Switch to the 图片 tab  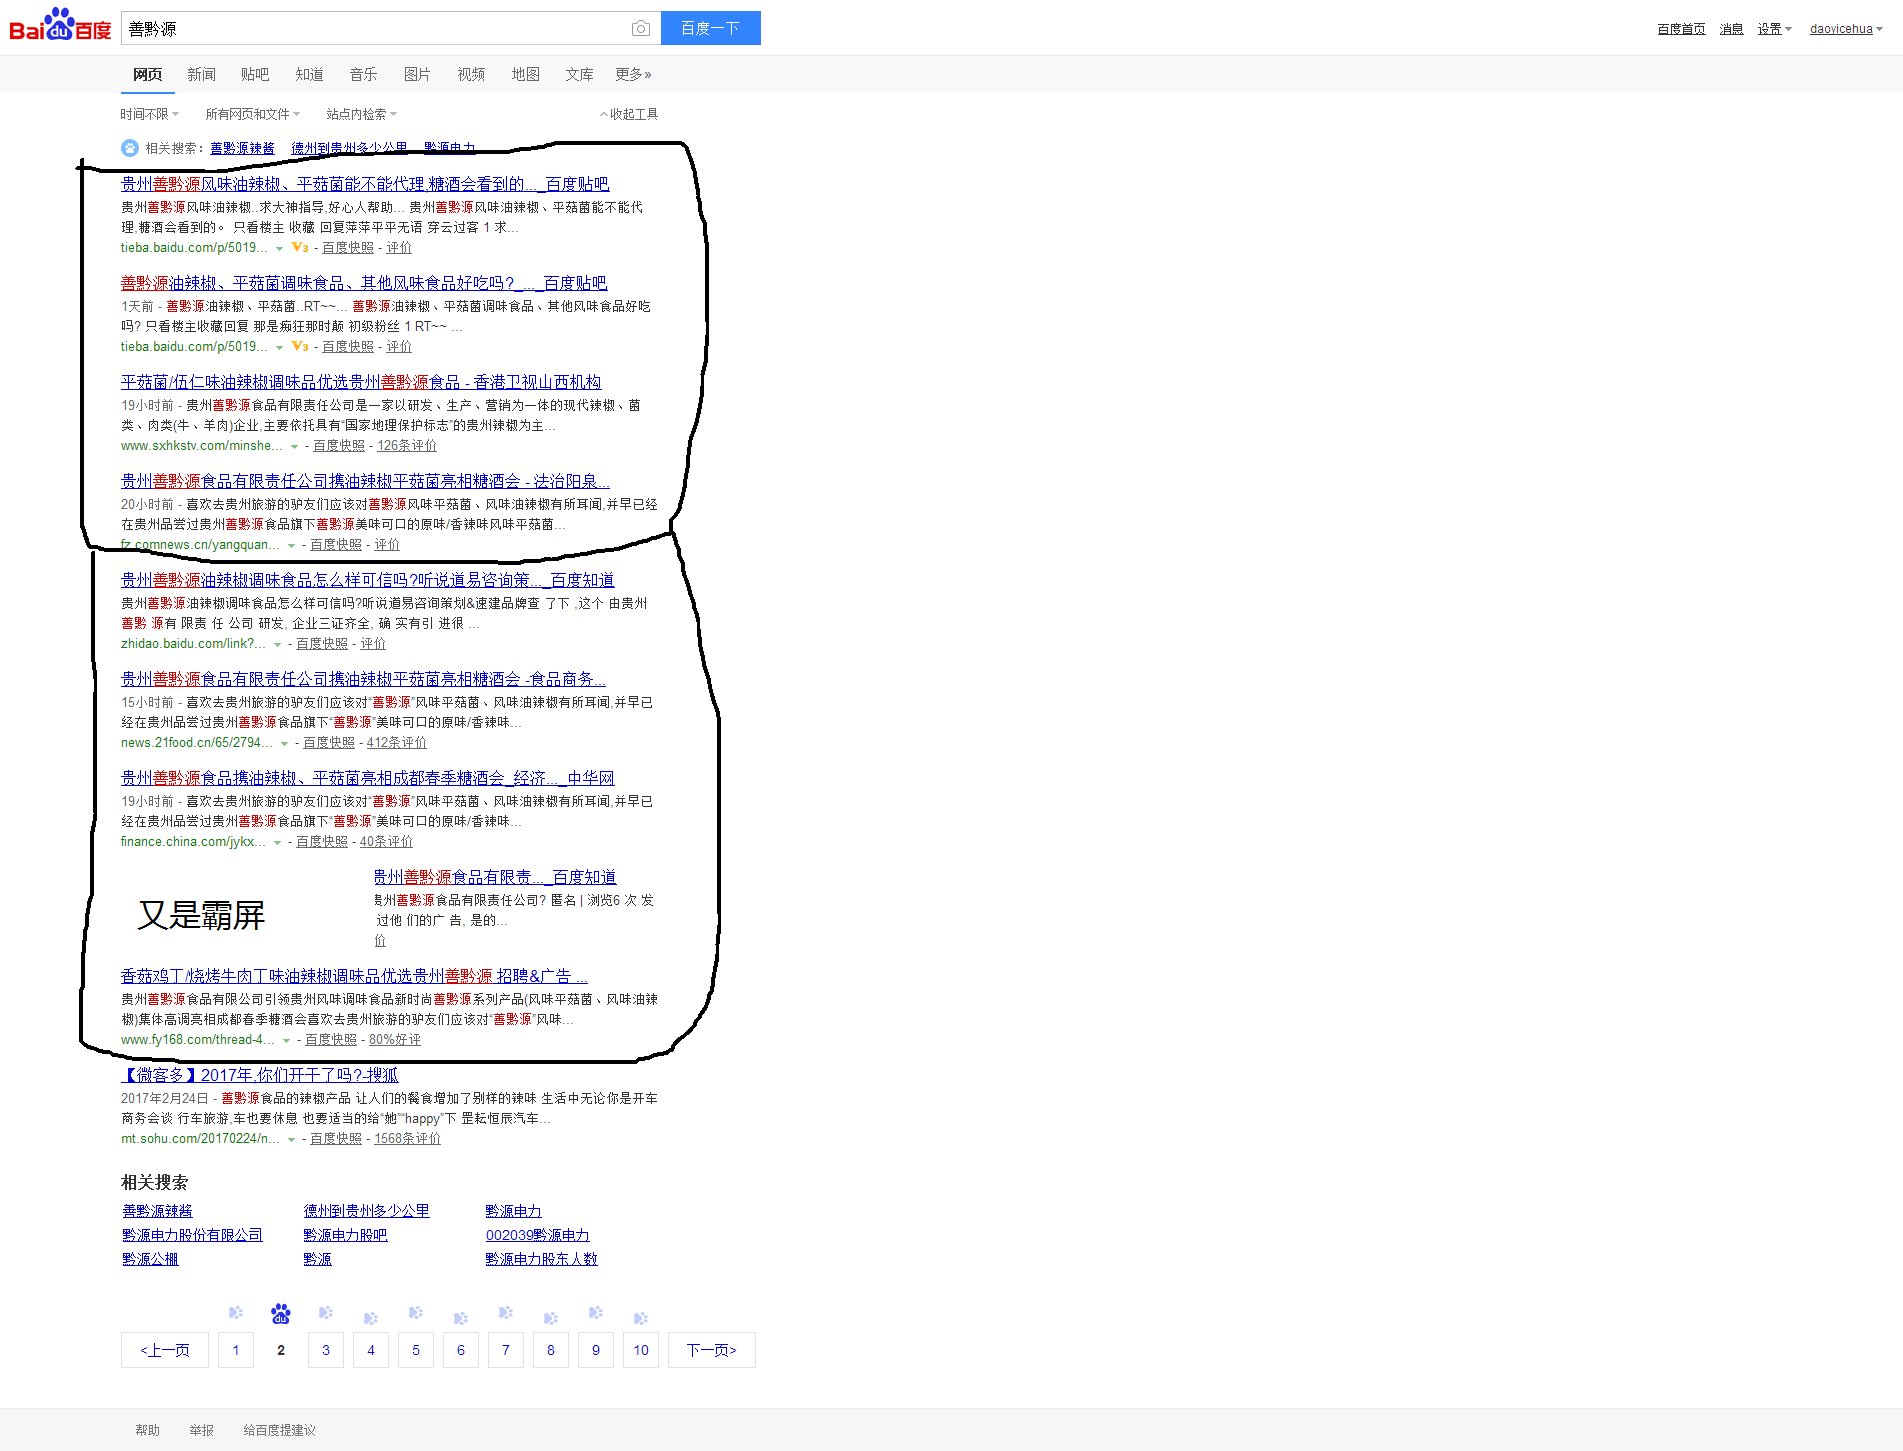click(x=417, y=74)
